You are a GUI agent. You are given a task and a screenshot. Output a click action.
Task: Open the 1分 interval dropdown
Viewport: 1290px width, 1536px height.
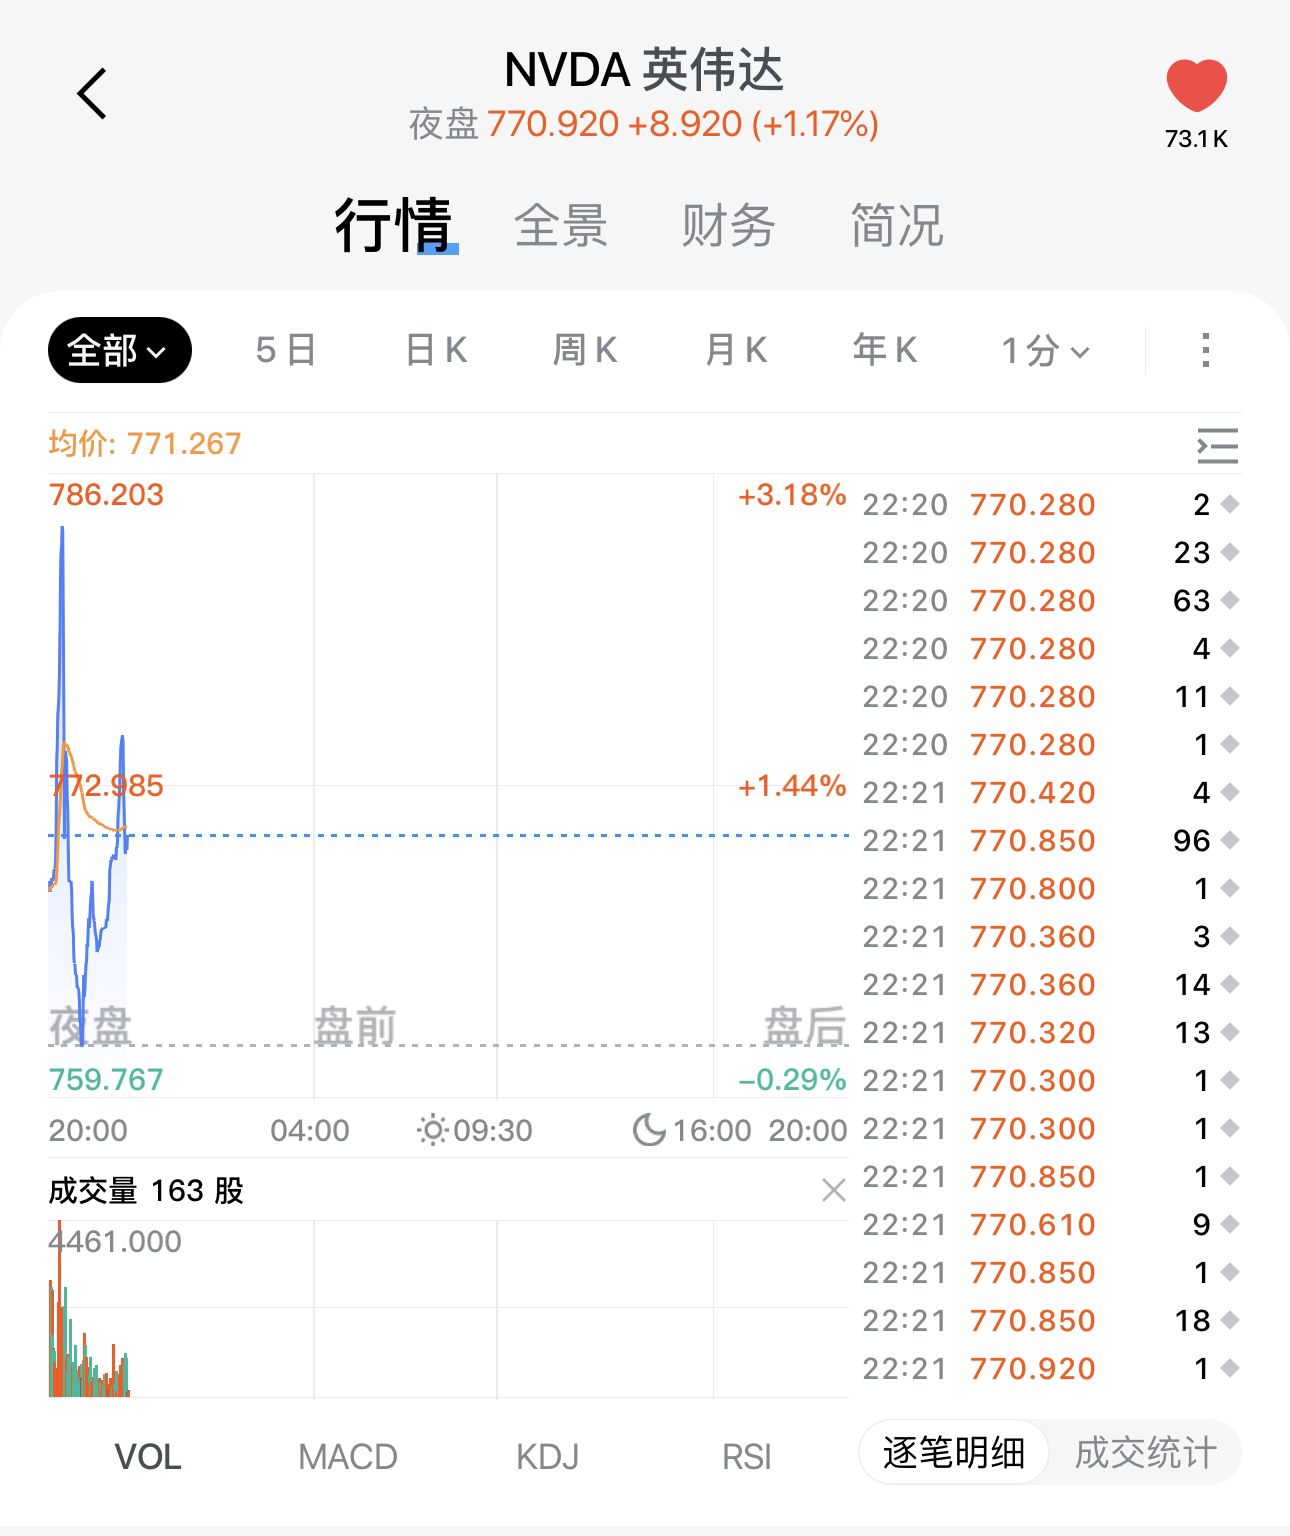point(1045,351)
